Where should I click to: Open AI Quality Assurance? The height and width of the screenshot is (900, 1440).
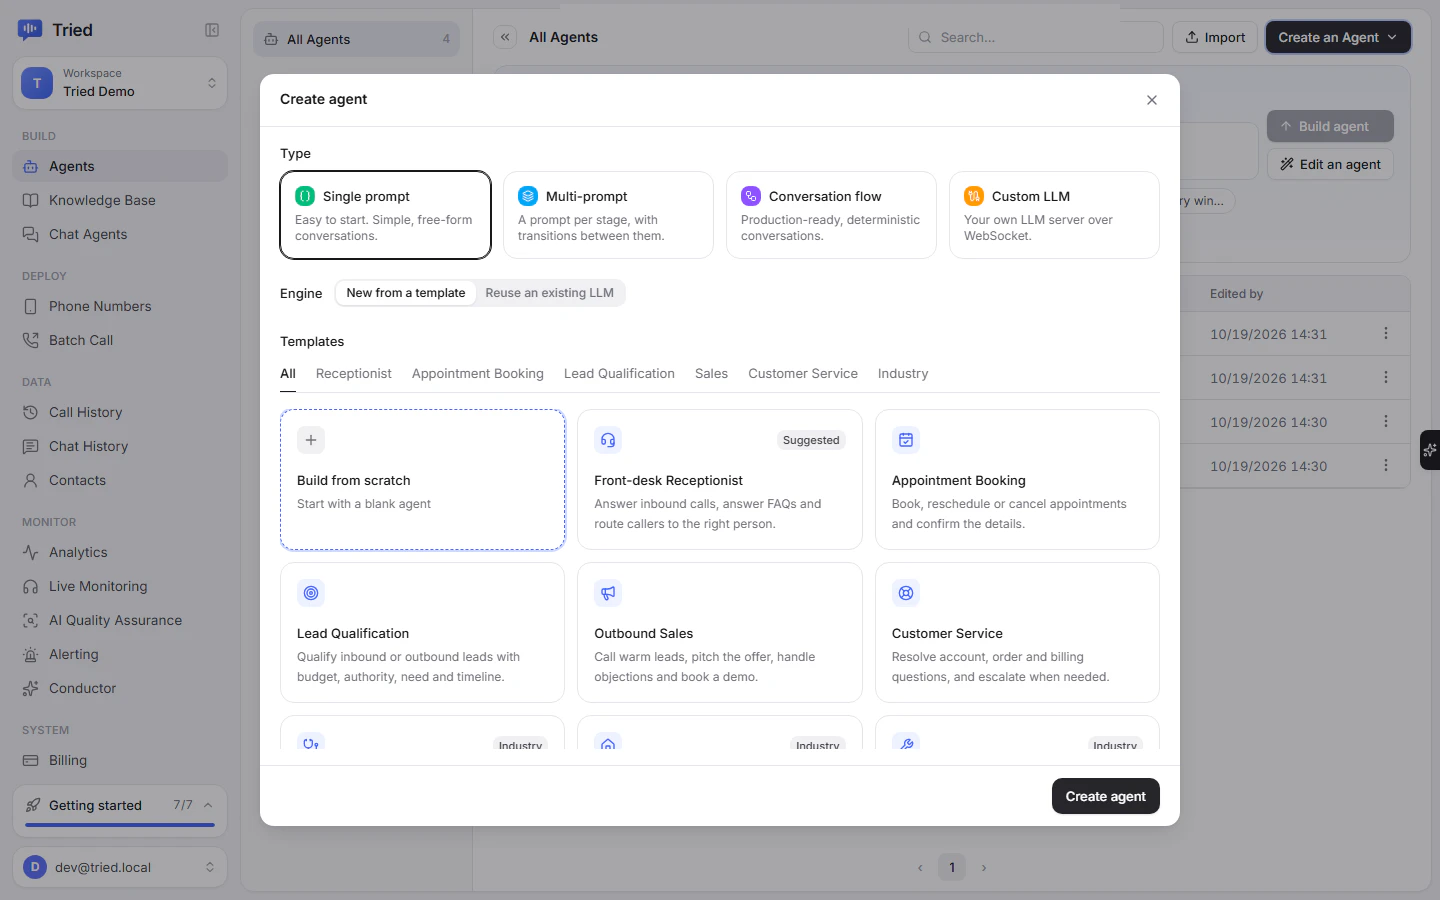tap(120, 620)
